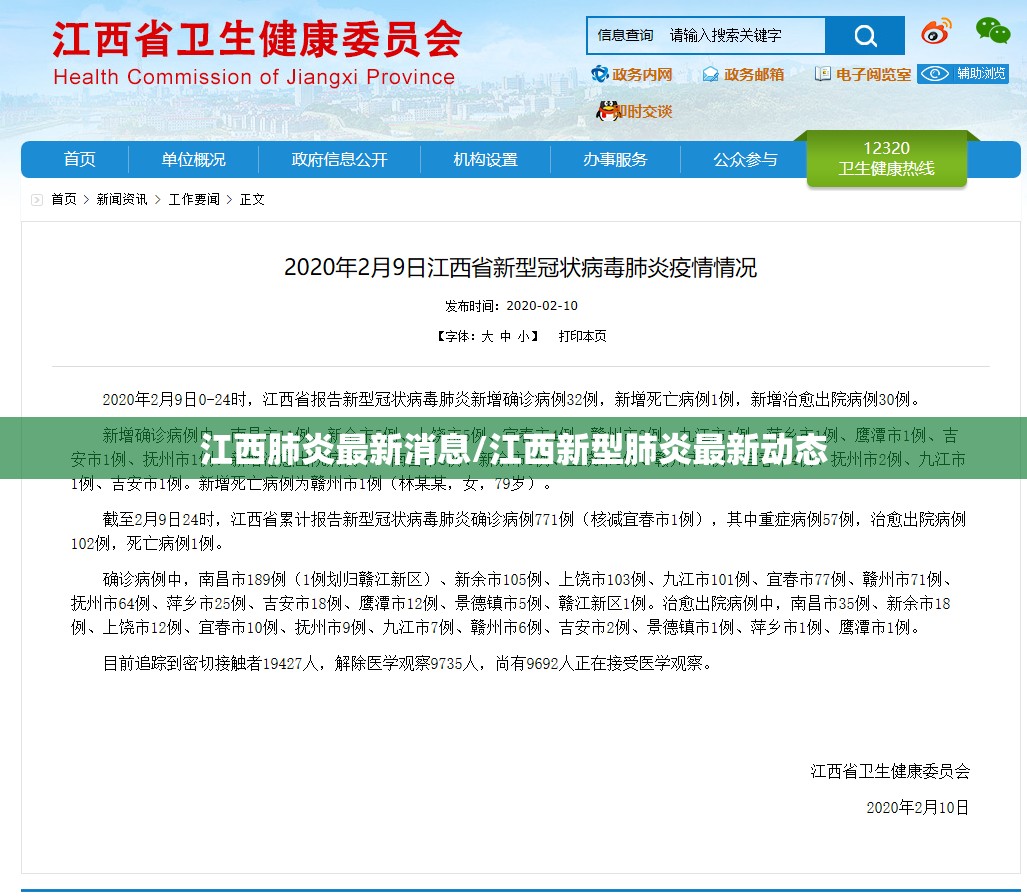Click the breadcrumb 首页 link

tap(64, 199)
